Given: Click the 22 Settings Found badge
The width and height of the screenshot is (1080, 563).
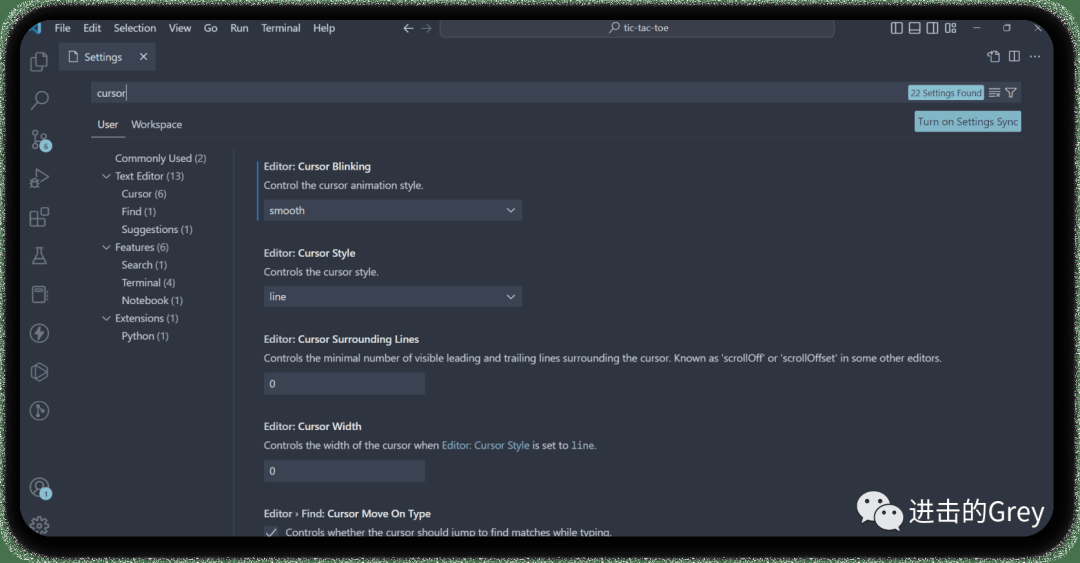Looking at the screenshot, I should [946, 93].
